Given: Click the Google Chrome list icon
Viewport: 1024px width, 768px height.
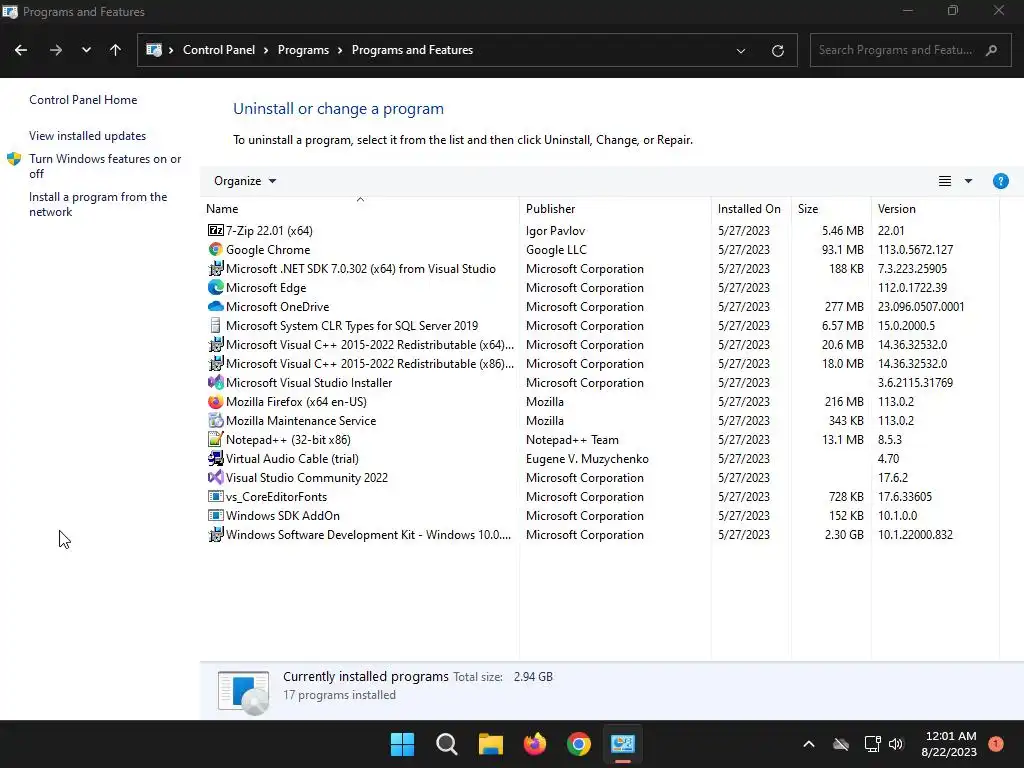Looking at the screenshot, I should 216,249.
